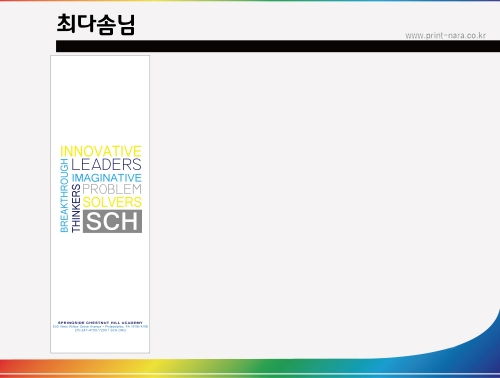
Task: Select the yellow INNOVATIVE word
Action: (x=101, y=151)
